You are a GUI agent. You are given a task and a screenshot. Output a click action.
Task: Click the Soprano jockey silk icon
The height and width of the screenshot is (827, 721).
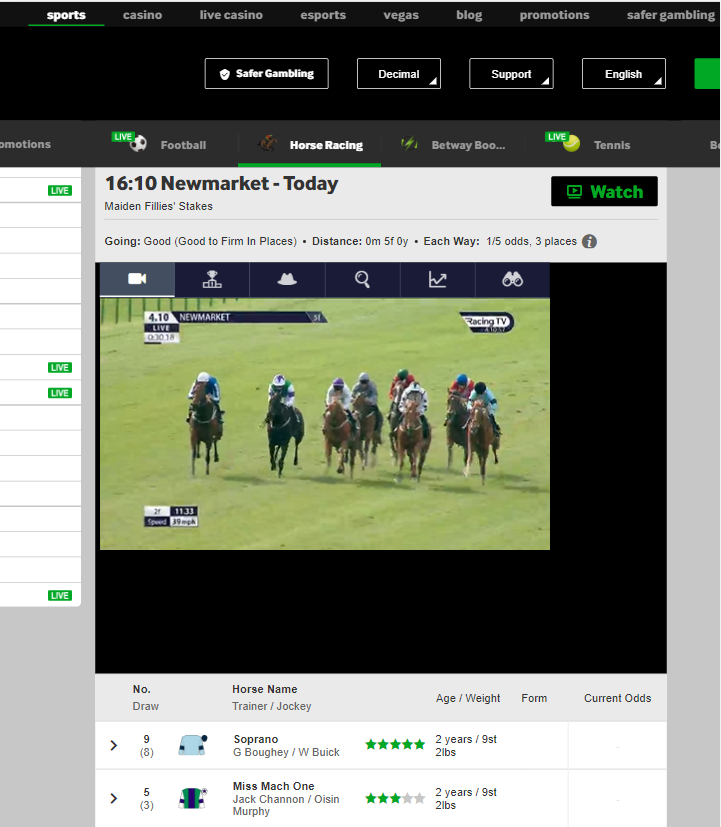(x=193, y=745)
